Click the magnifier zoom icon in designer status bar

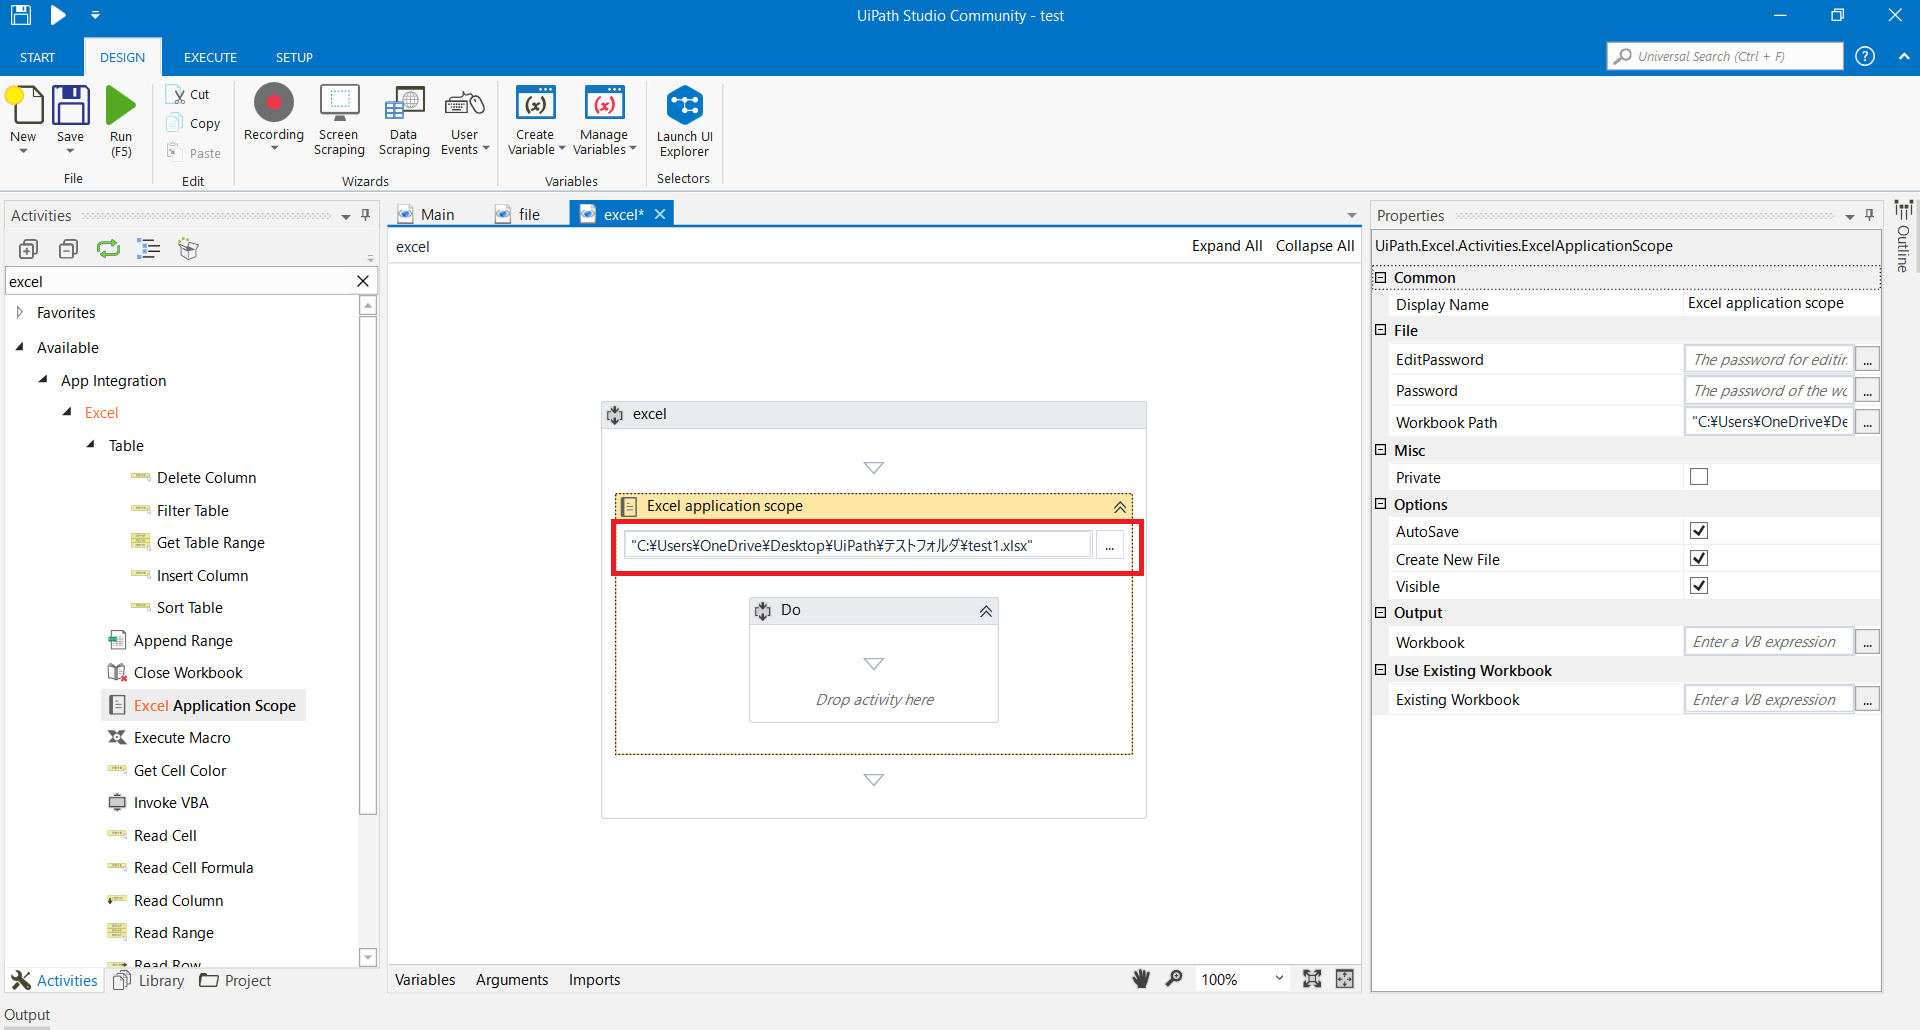pos(1174,979)
